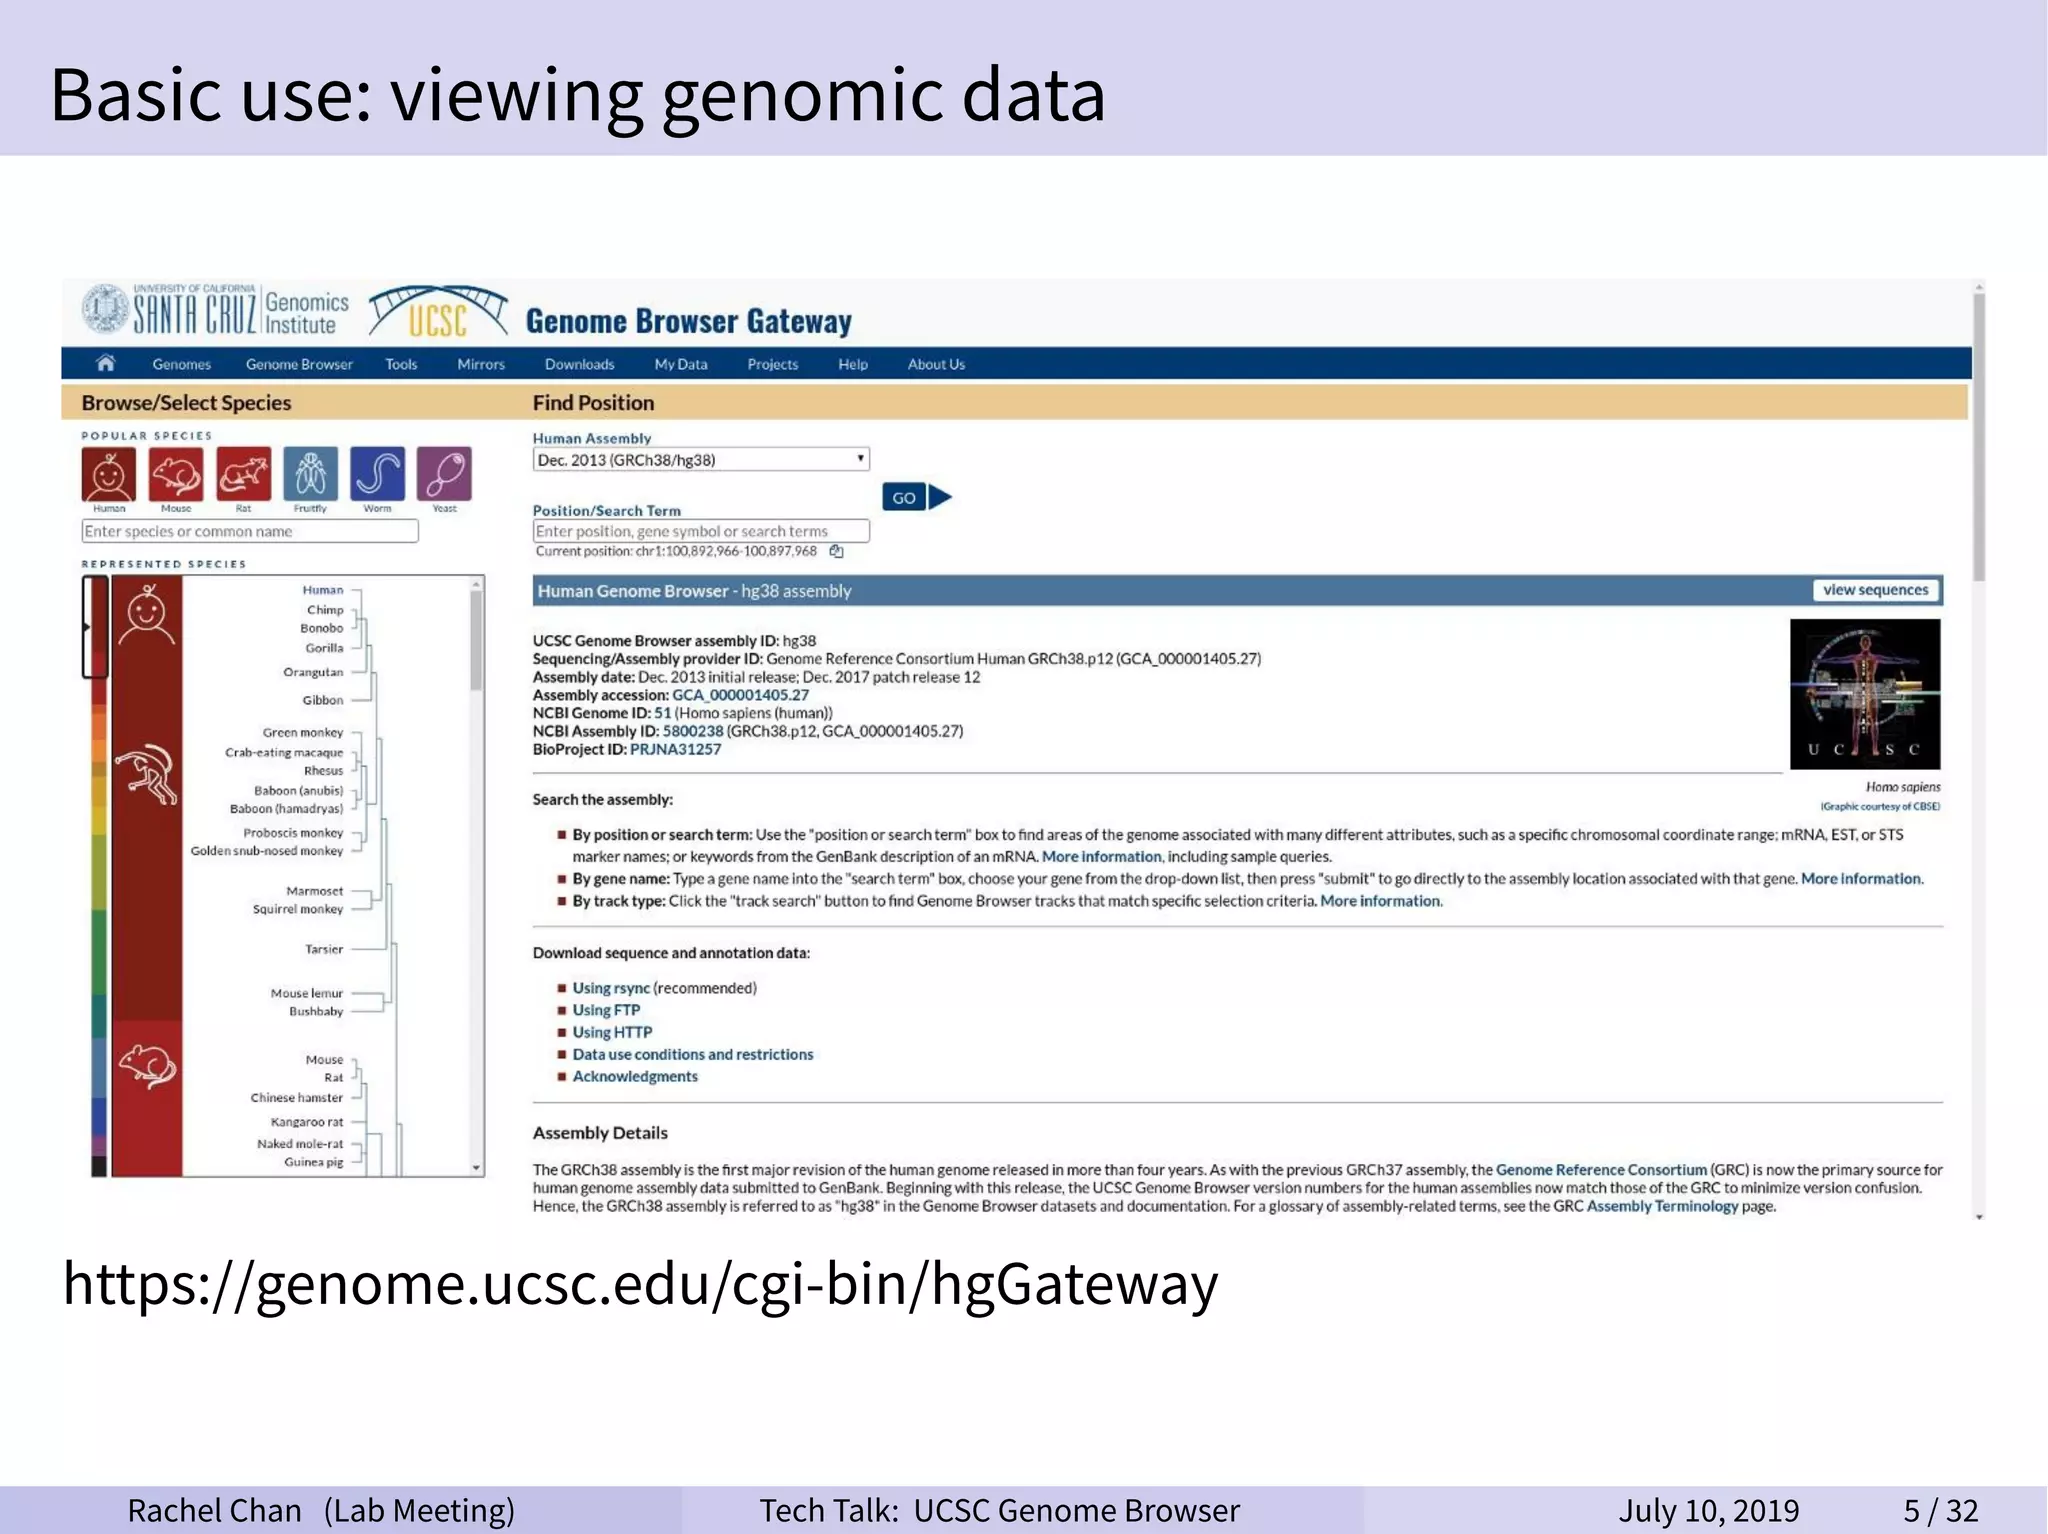
Task: Open the Genome Reference Consortium link
Action: pyautogui.click(x=1601, y=1169)
